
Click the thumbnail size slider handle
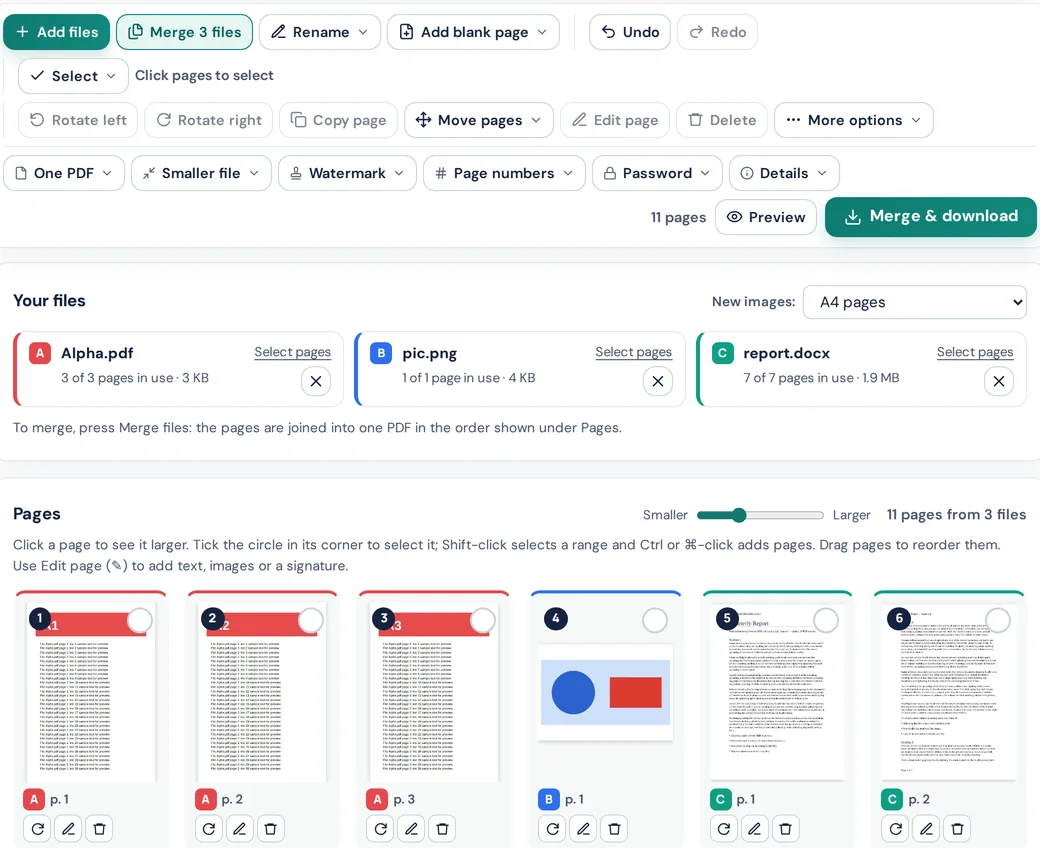(739, 515)
